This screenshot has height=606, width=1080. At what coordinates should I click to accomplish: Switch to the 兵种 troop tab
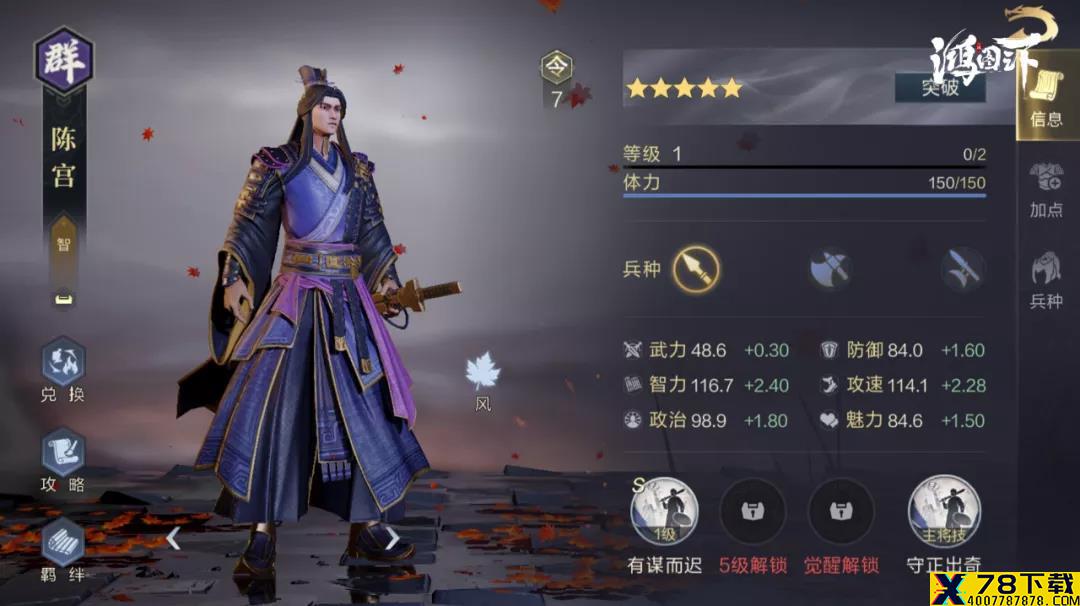pyautogui.click(x=1046, y=280)
